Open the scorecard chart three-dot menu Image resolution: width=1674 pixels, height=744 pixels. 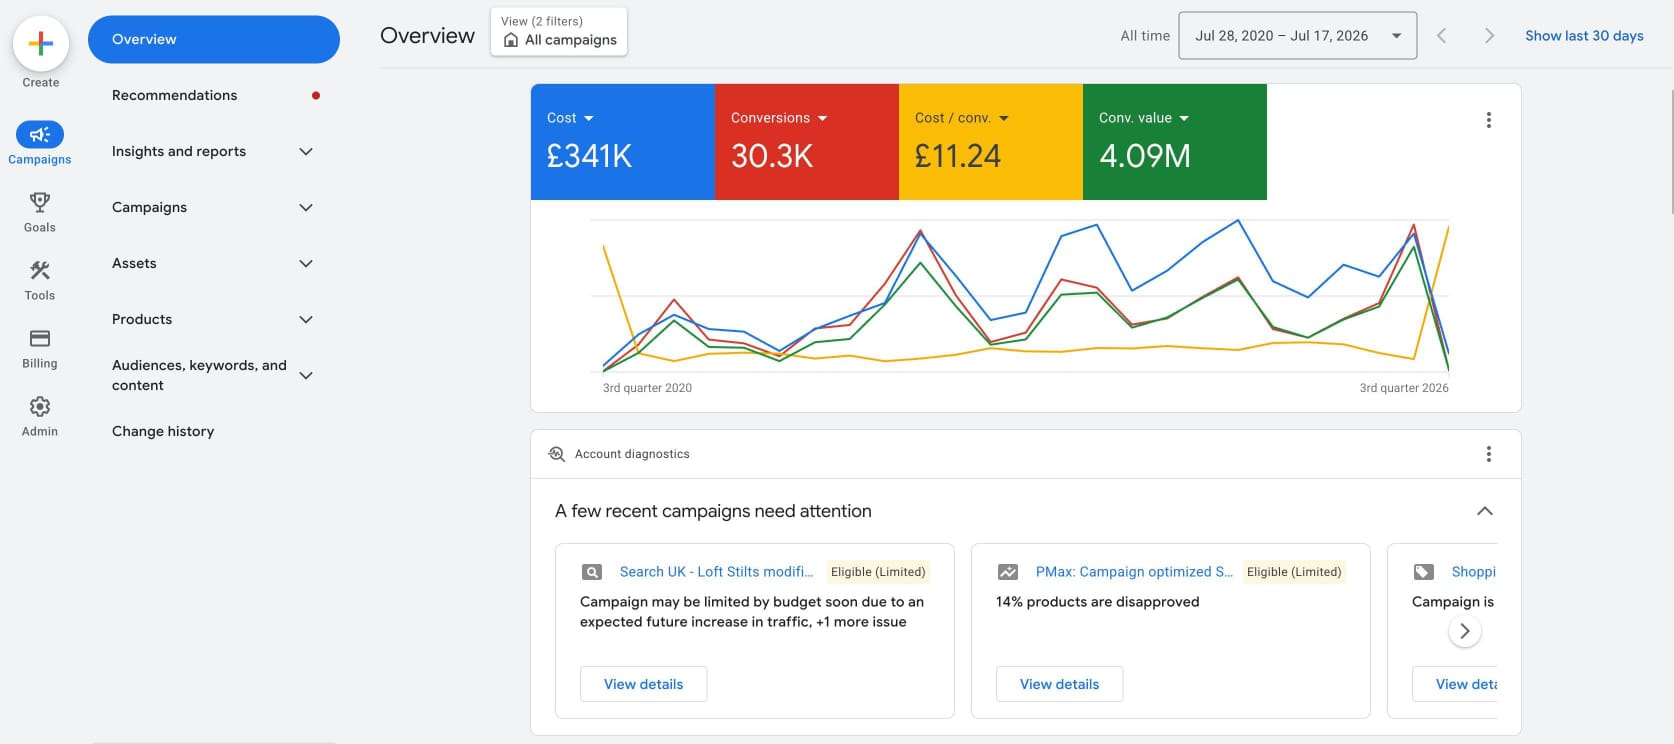[1489, 120]
